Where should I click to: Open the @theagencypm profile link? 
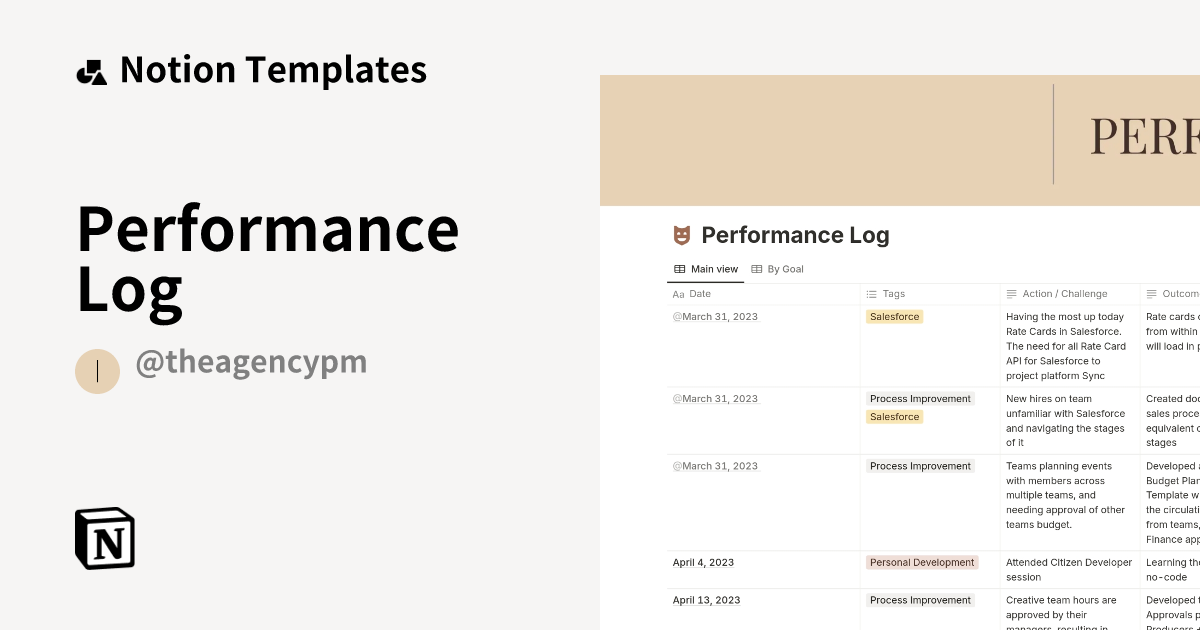[252, 362]
